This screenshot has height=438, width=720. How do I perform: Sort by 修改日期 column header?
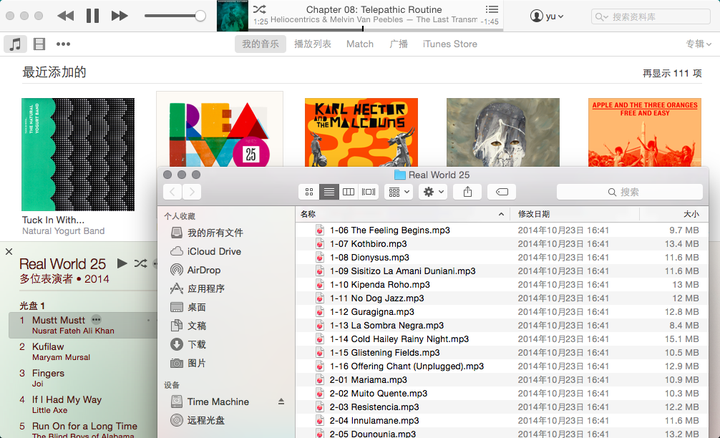click(x=574, y=214)
